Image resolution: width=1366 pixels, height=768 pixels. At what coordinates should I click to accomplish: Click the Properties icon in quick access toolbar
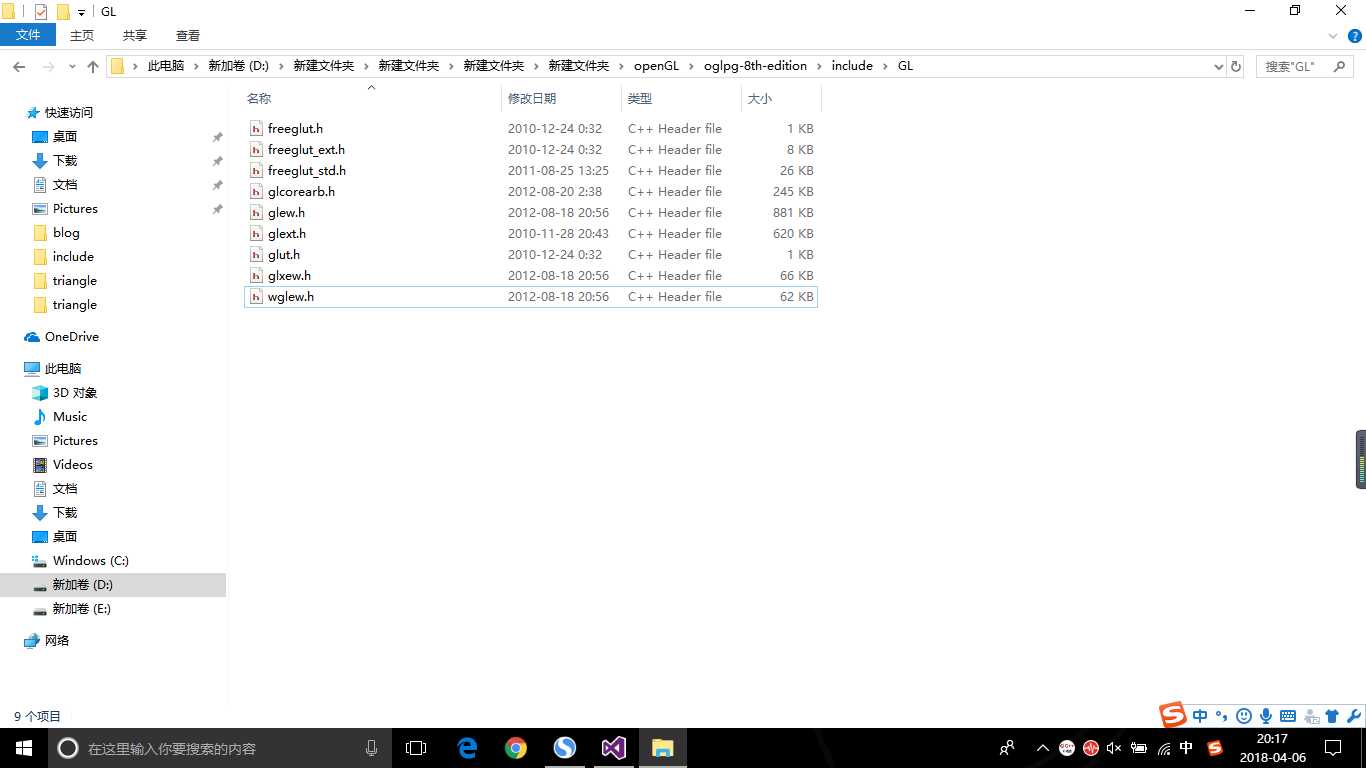coord(41,12)
